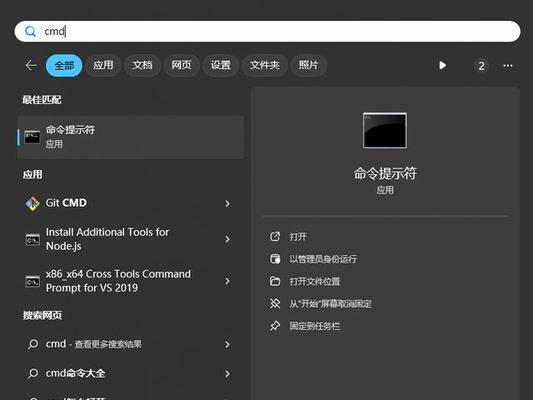Click the search magnifier icon in search box
Image resolution: width=533 pixels, height=400 pixels.
[30, 32]
